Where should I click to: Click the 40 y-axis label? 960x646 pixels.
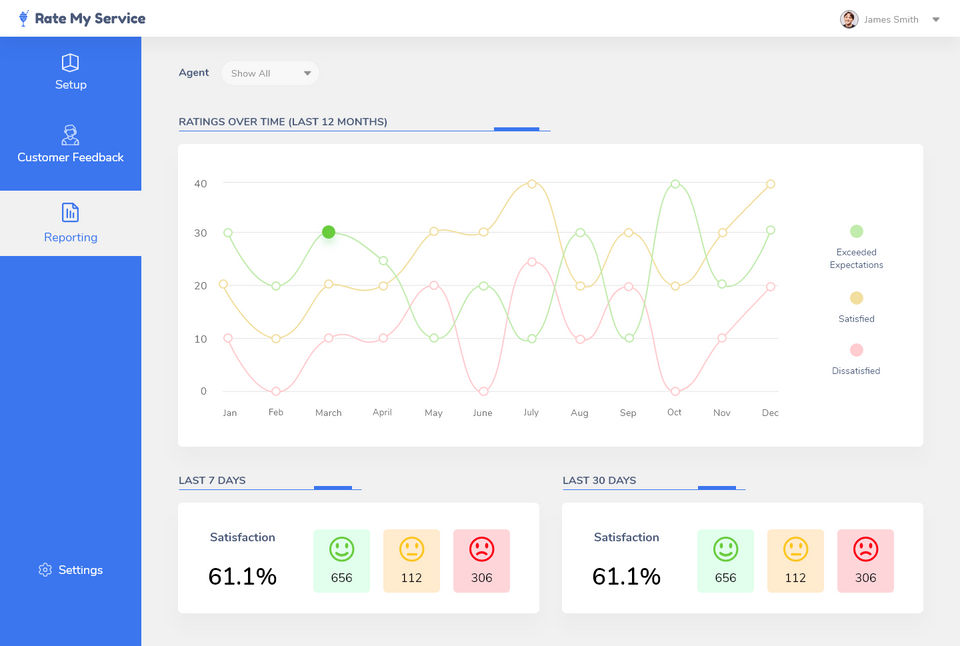tap(201, 184)
